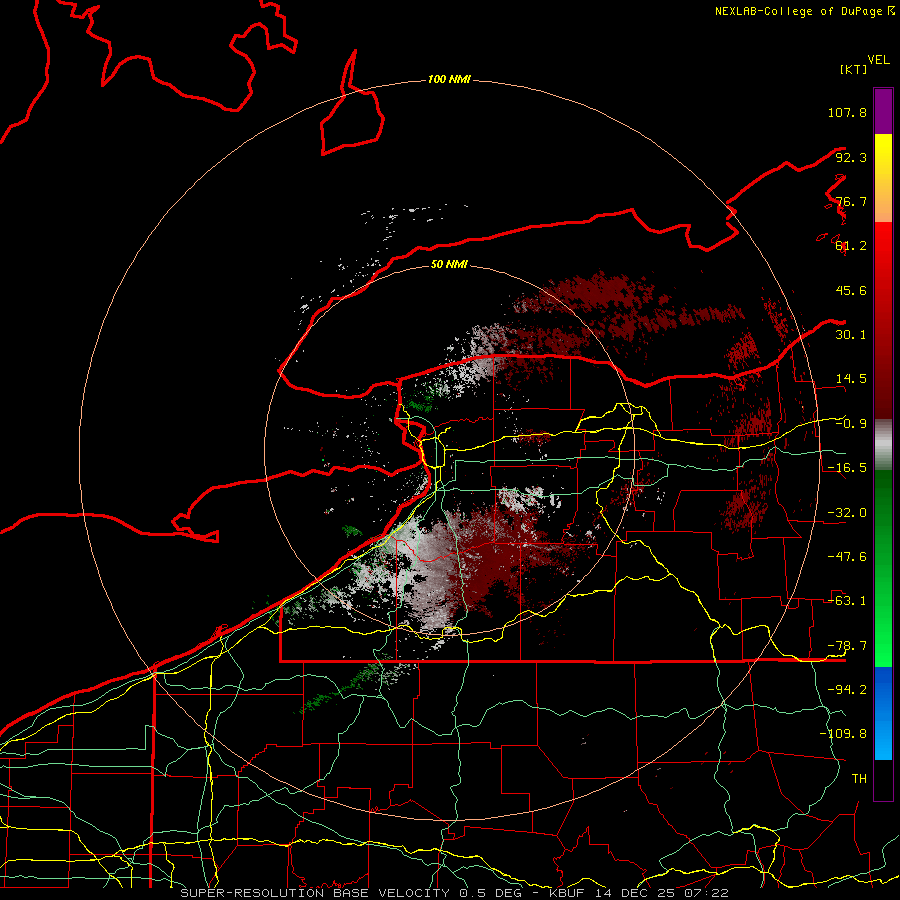Screen dimensions: 900x900
Task: Click the 14.5 velocity scale value
Action: pos(851,379)
